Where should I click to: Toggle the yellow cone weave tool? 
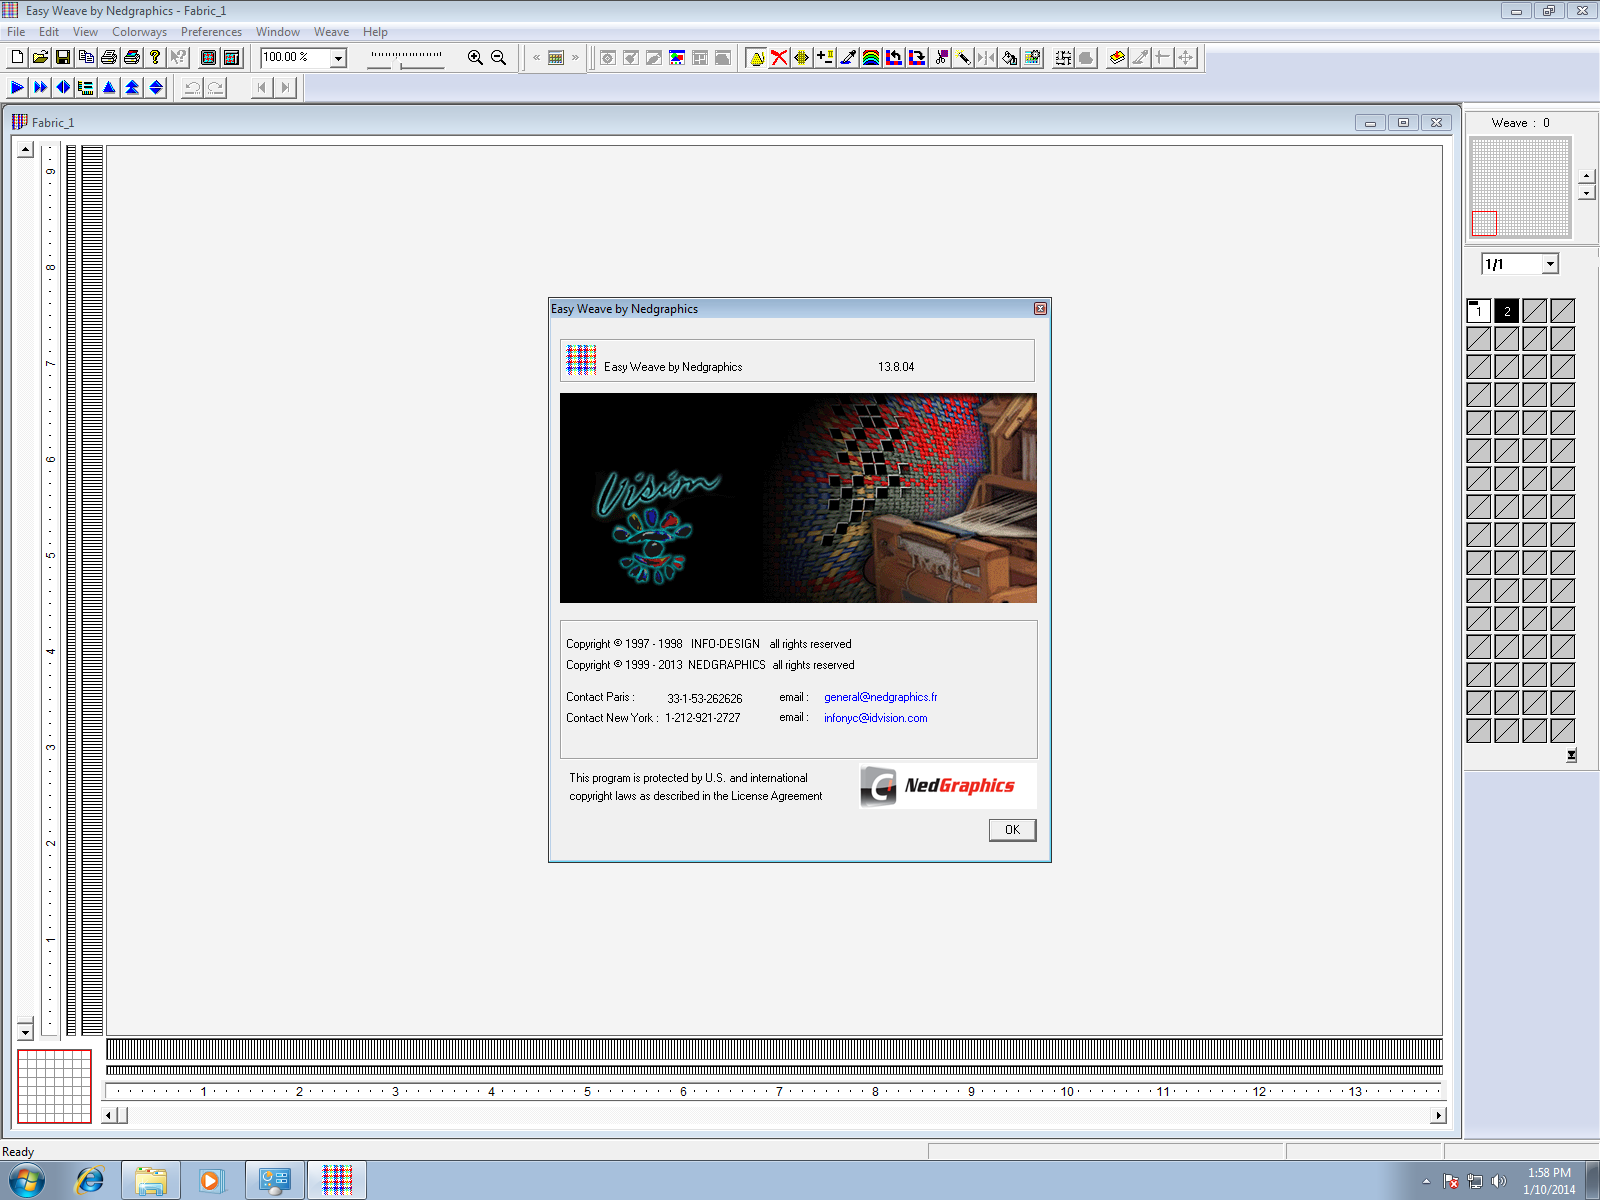point(756,57)
